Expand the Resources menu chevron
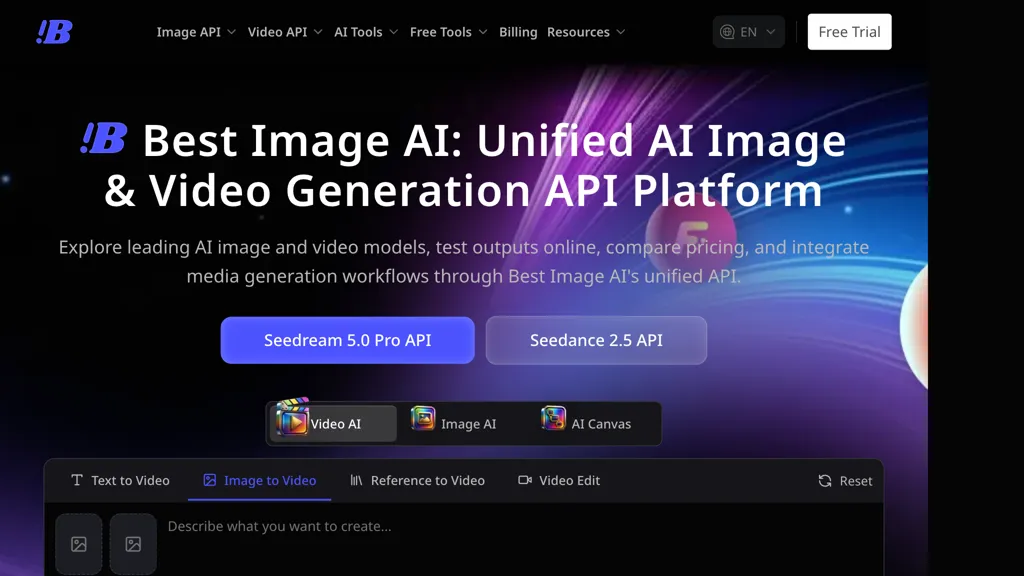 point(620,32)
